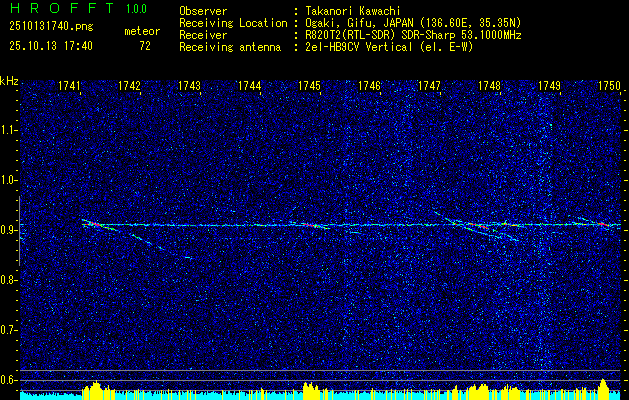Click the 1743 time marker

pyautogui.click(x=189, y=86)
